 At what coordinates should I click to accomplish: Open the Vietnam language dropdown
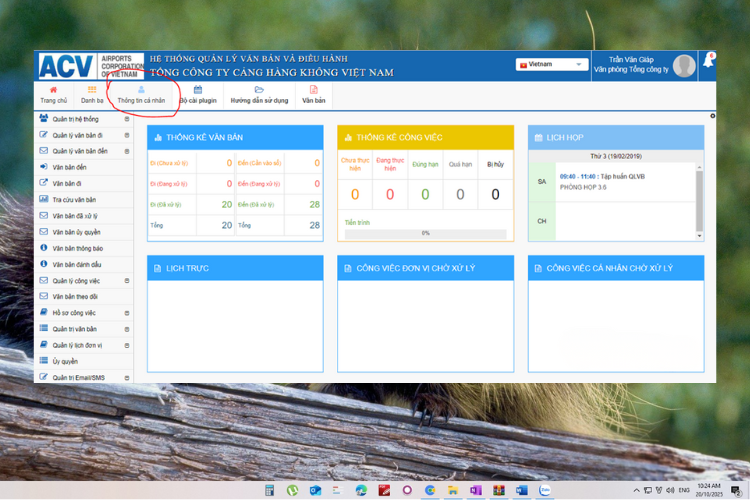pos(551,64)
